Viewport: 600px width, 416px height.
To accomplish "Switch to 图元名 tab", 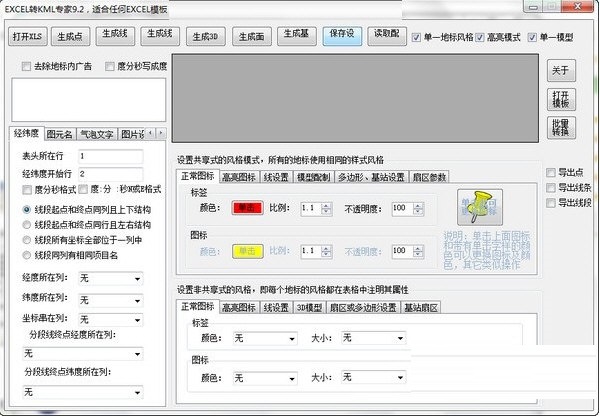I will (x=60, y=135).
